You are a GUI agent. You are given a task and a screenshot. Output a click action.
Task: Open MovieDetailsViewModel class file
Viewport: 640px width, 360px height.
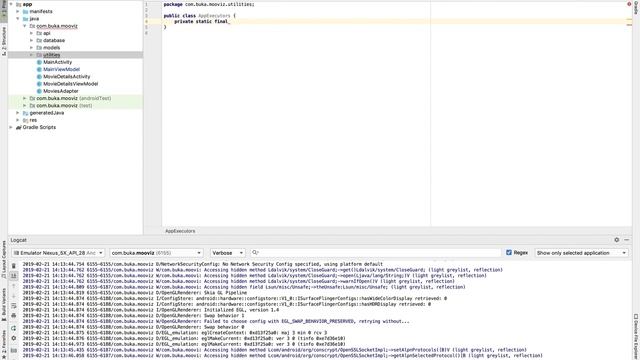point(70,84)
